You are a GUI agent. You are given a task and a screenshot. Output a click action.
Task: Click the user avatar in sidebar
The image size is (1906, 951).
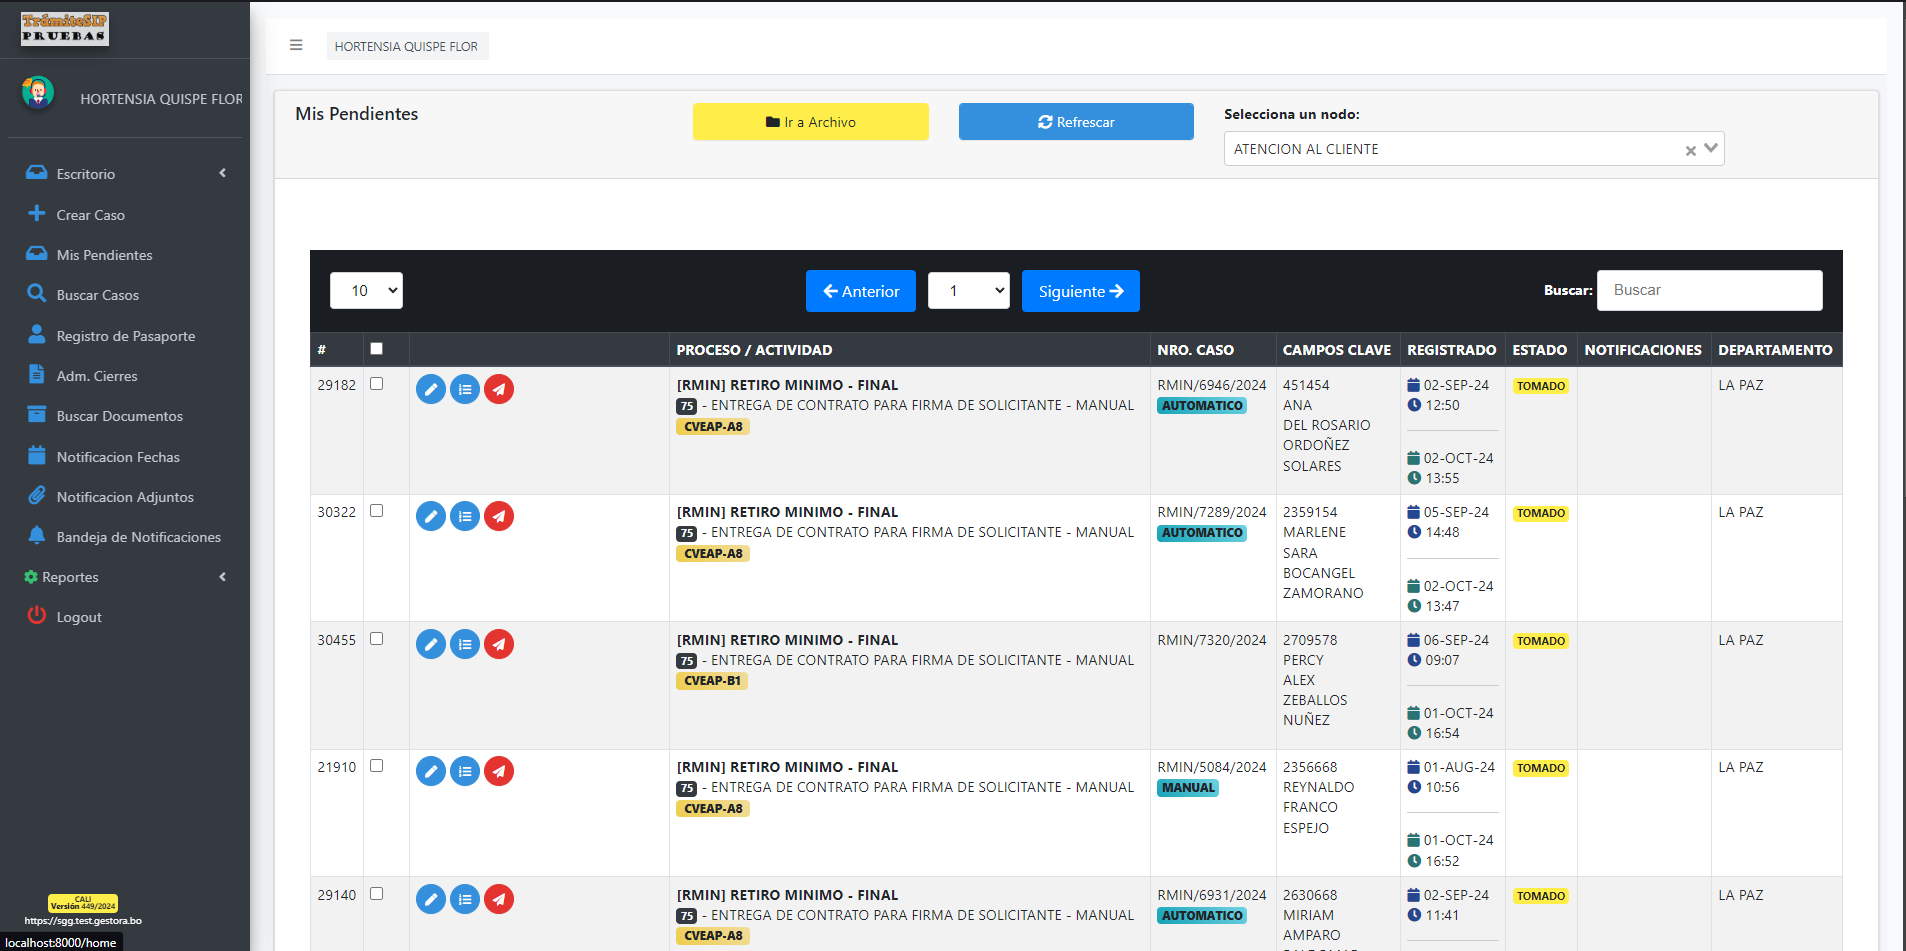coord(38,93)
